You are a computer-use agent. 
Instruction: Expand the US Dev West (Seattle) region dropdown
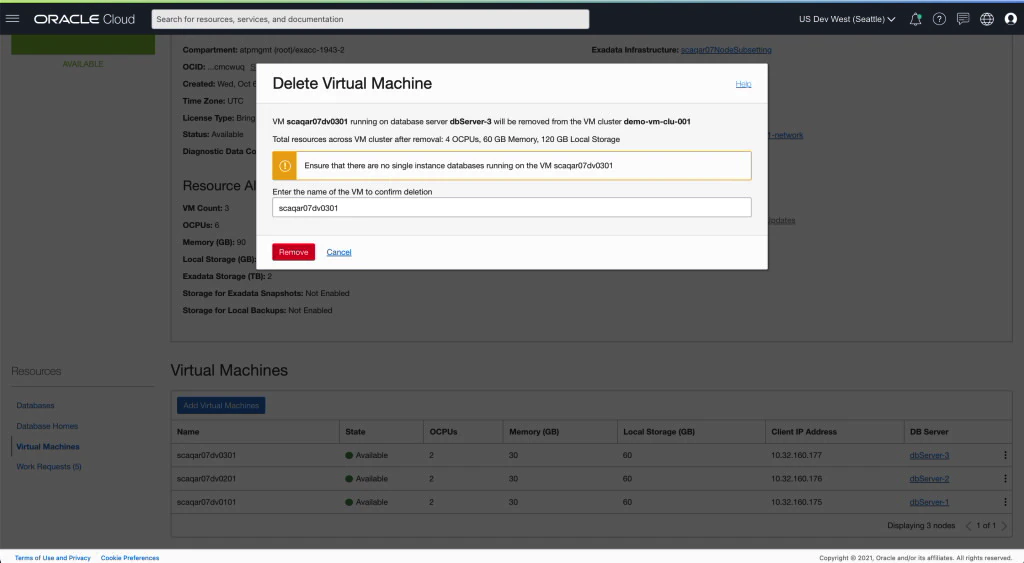(x=847, y=19)
